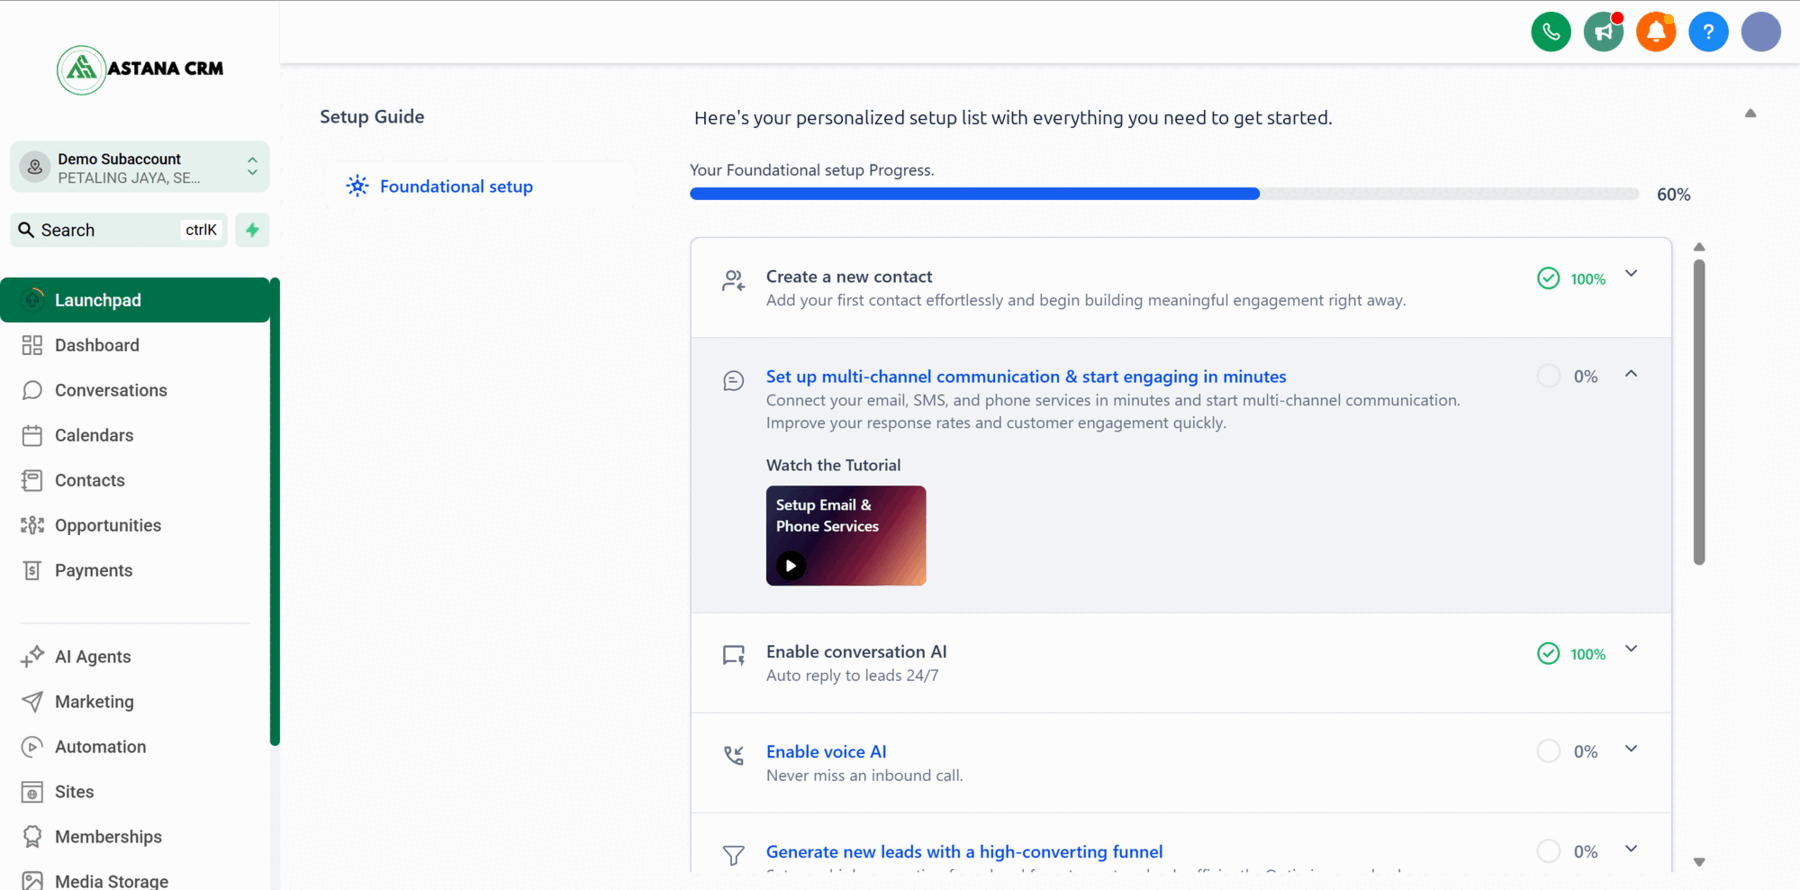This screenshot has width=1800, height=890.
Task: Toggle the status circle for multi-channel communication
Action: pyautogui.click(x=1548, y=376)
